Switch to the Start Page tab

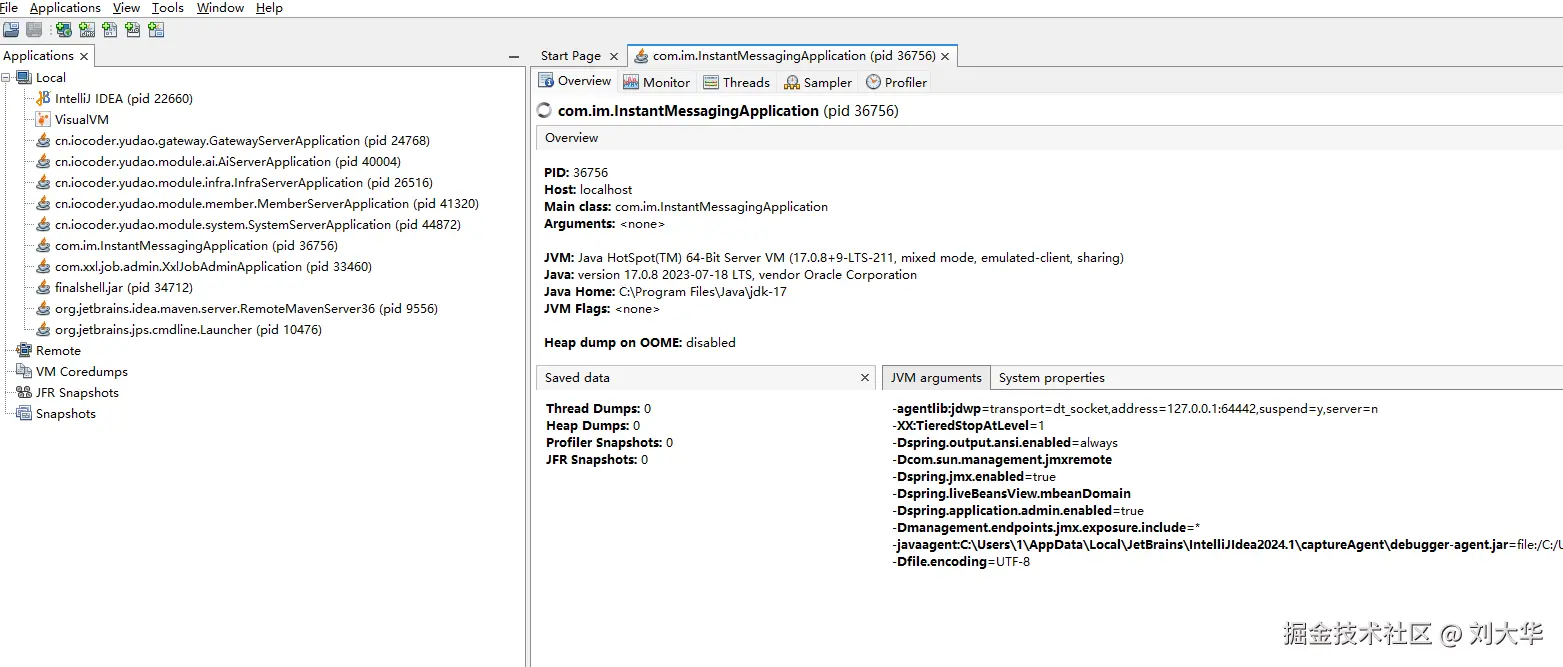point(571,56)
